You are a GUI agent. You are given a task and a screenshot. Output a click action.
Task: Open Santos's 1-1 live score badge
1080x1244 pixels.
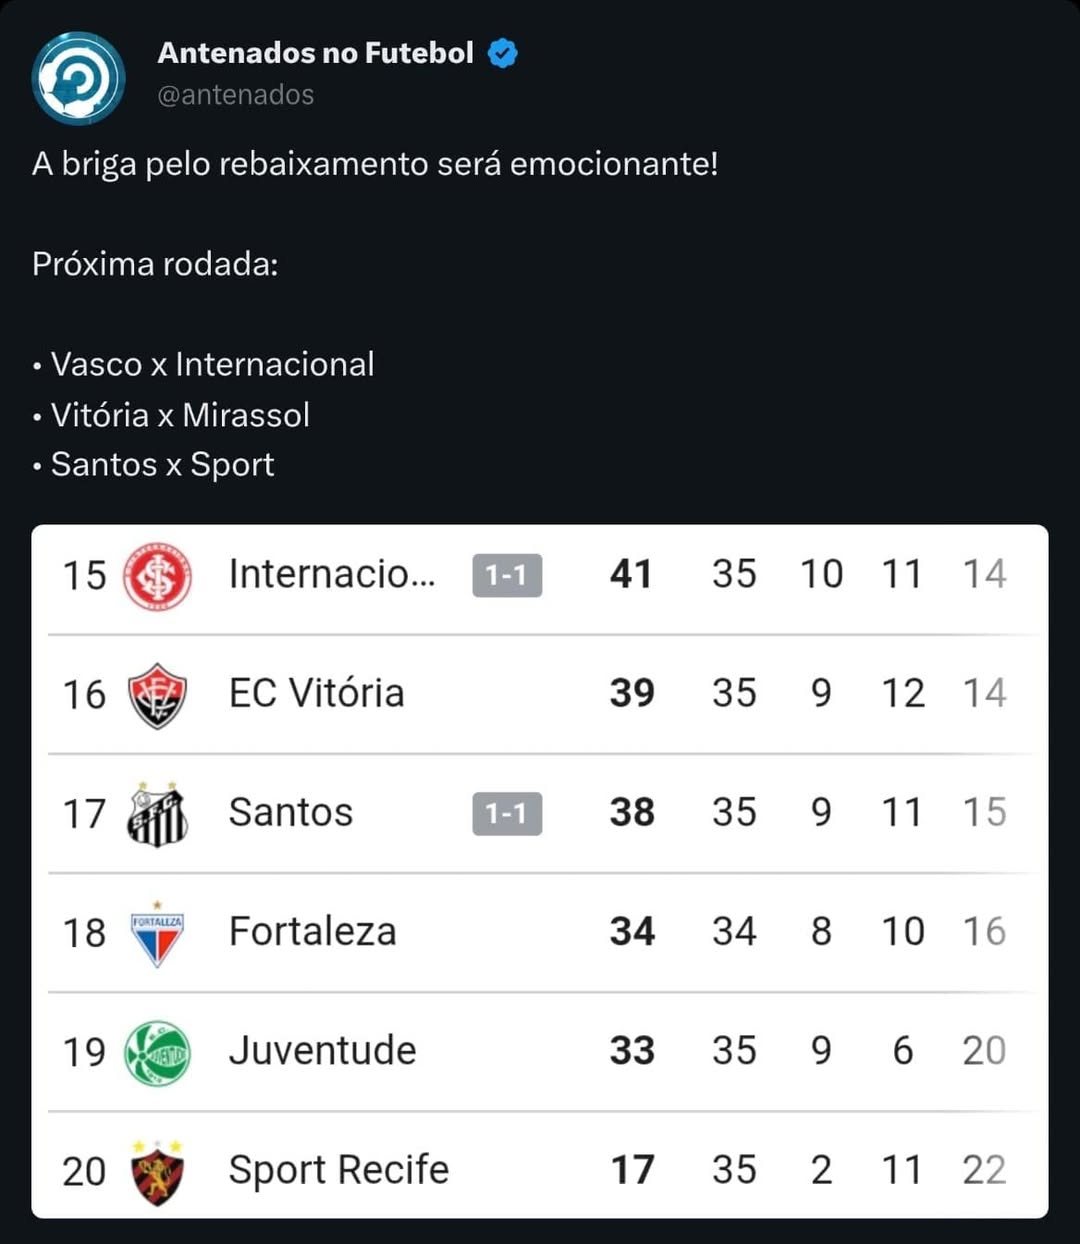pyautogui.click(x=507, y=814)
